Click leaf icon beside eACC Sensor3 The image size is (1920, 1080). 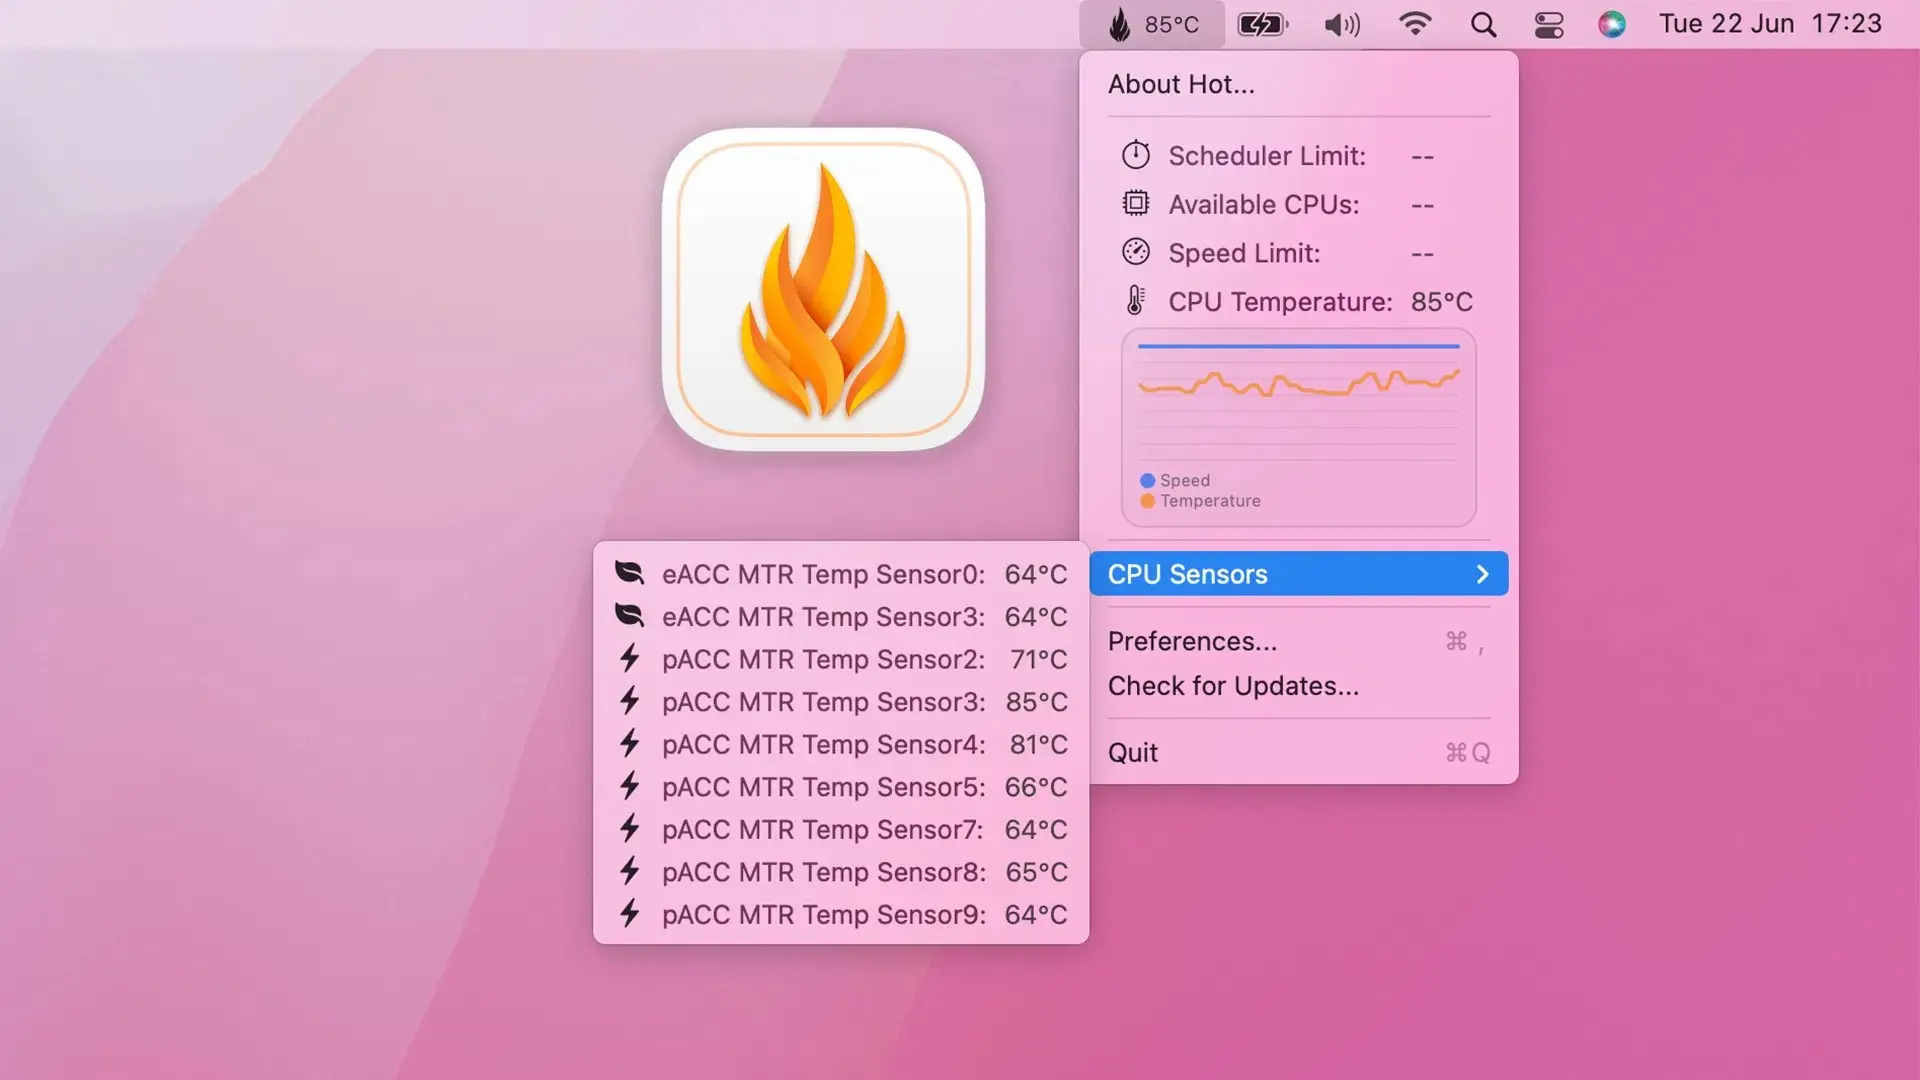point(629,615)
